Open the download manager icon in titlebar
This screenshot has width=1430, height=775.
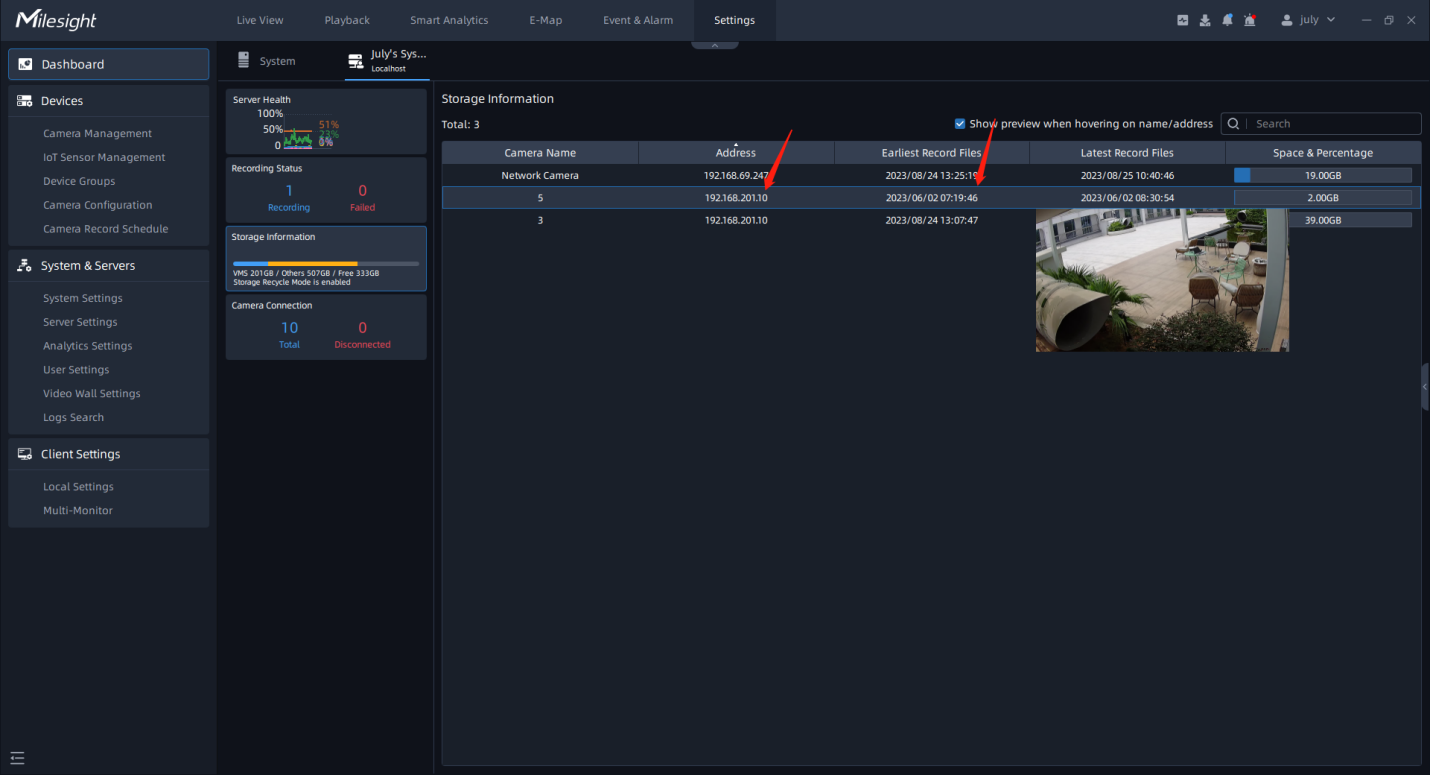pyautogui.click(x=1204, y=19)
